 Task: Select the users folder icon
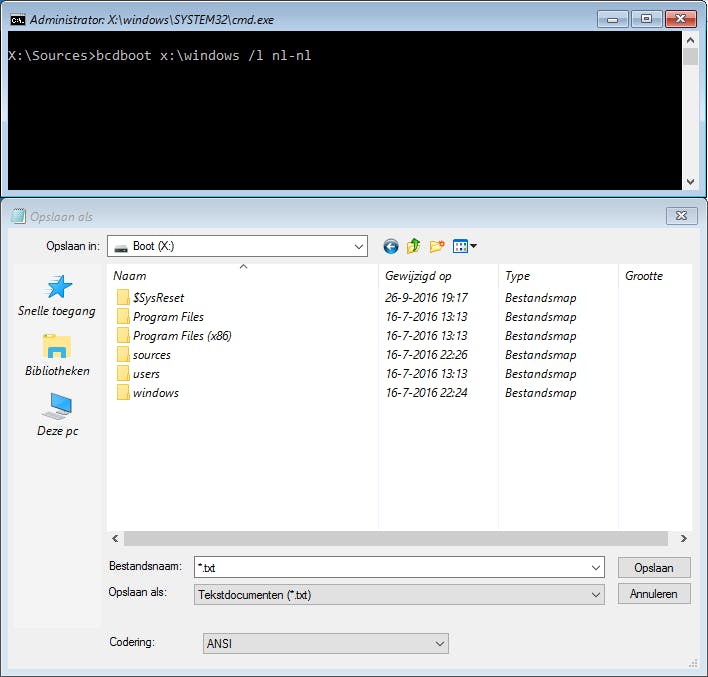point(123,374)
